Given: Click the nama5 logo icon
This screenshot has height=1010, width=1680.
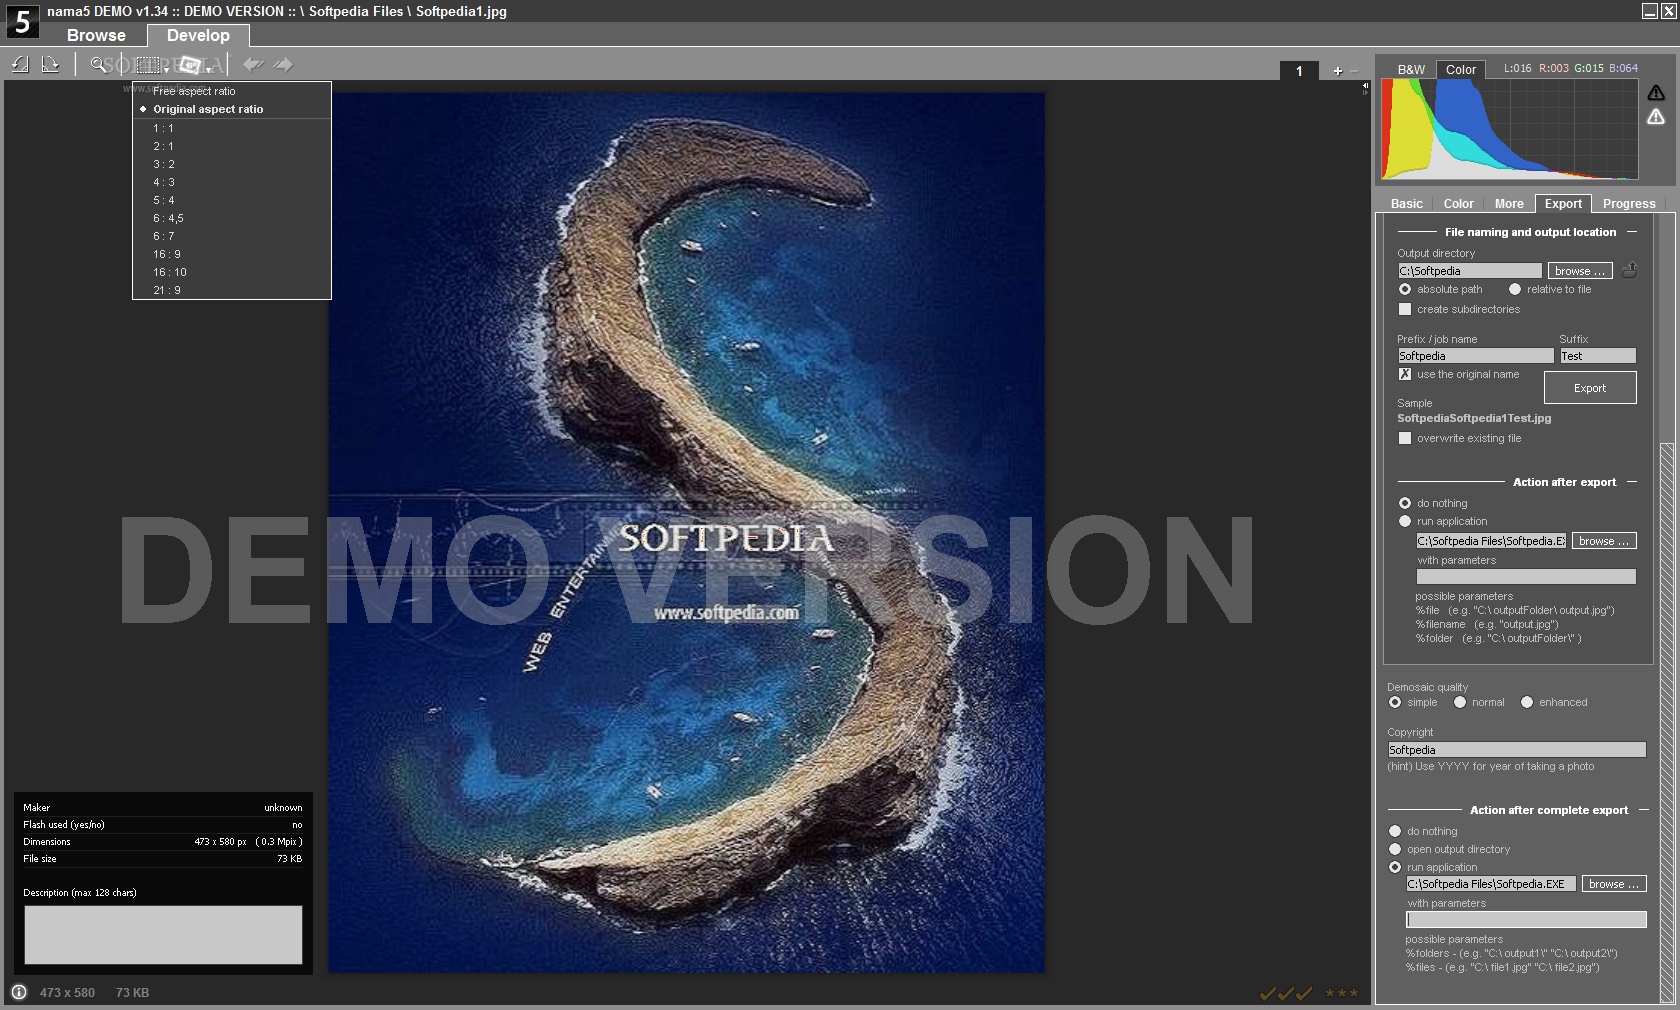Looking at the screenshot, I should (22, 21).
